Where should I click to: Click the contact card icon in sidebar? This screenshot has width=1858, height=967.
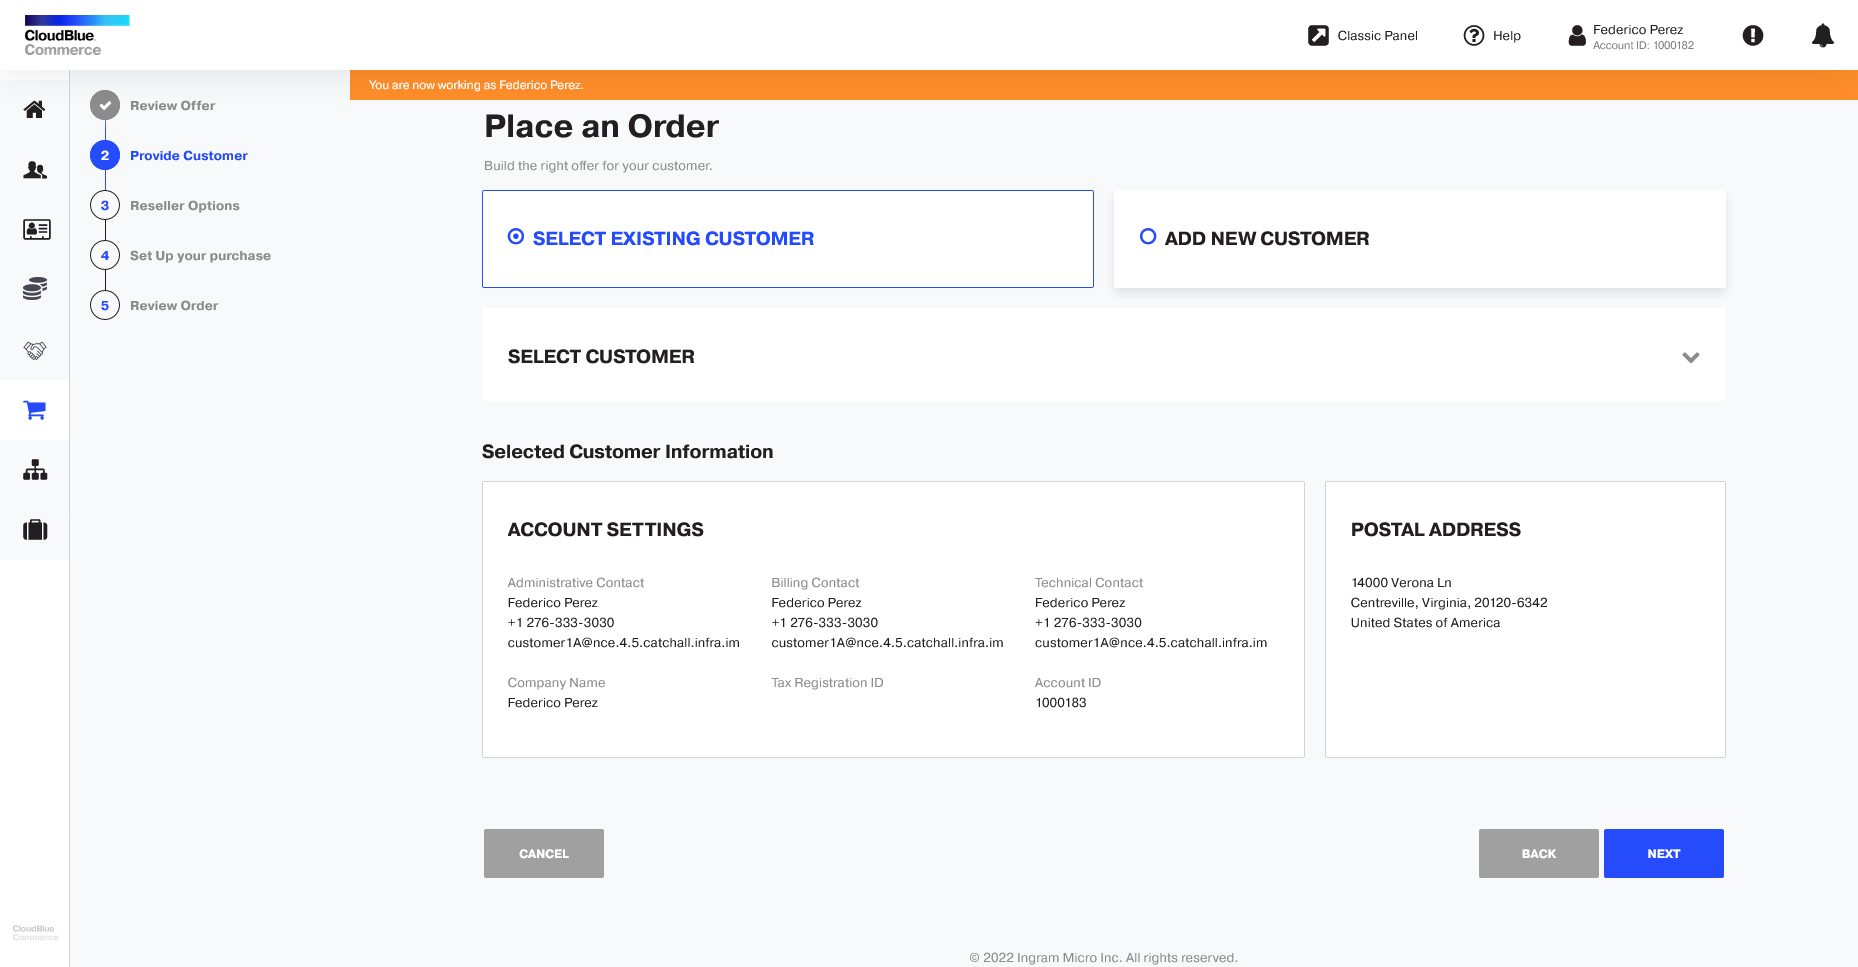tap(36, 230)
